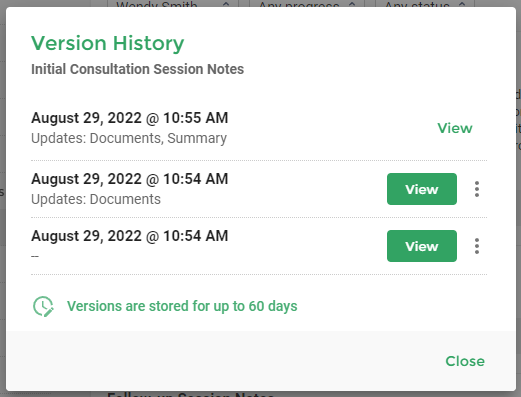This screenshot has height=397, width=521.
Task: Click the 'Updates: Documents' description text
Action: pyautogui.click(x=96, y=199)
